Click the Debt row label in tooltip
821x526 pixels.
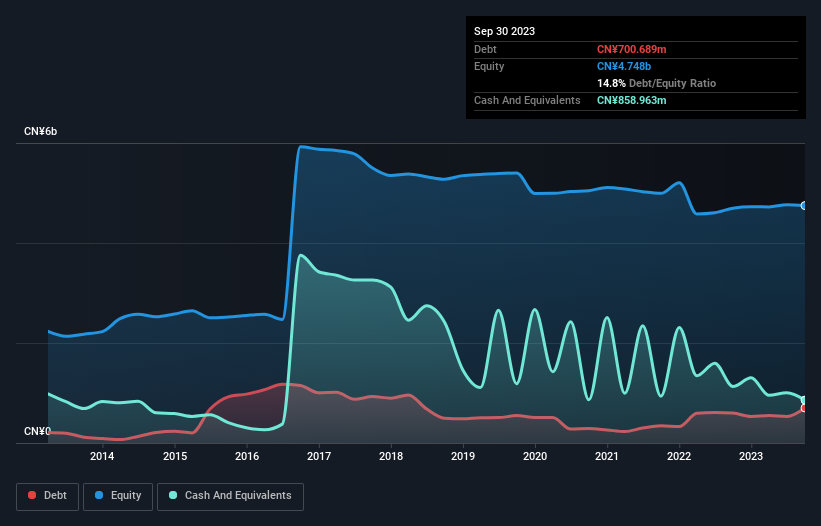coord(485,49)
